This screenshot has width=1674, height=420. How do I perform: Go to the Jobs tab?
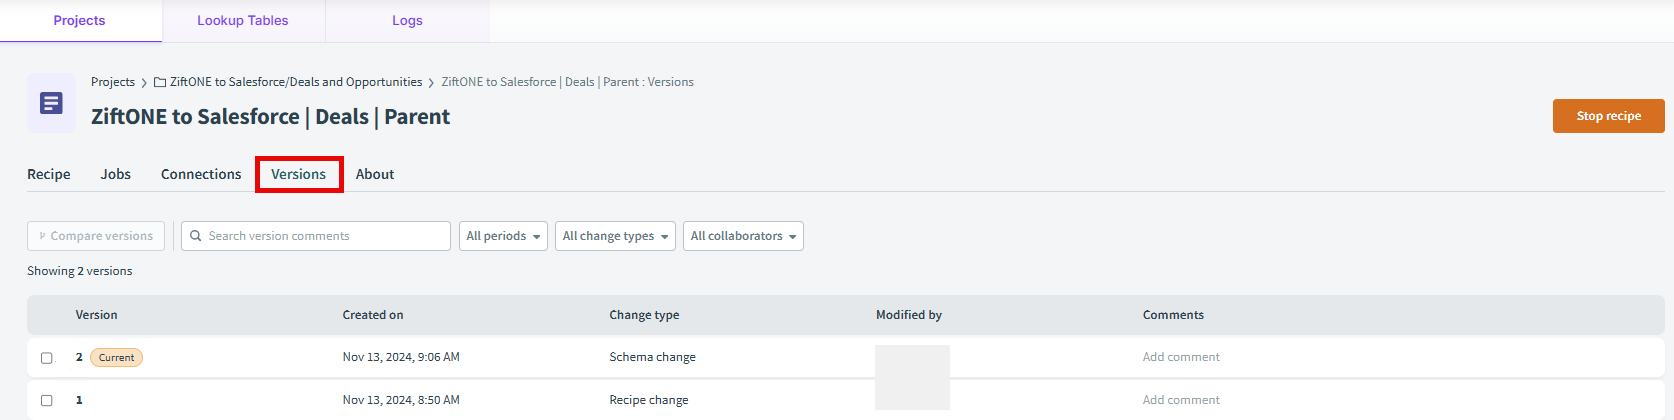[x=116, y=174]
